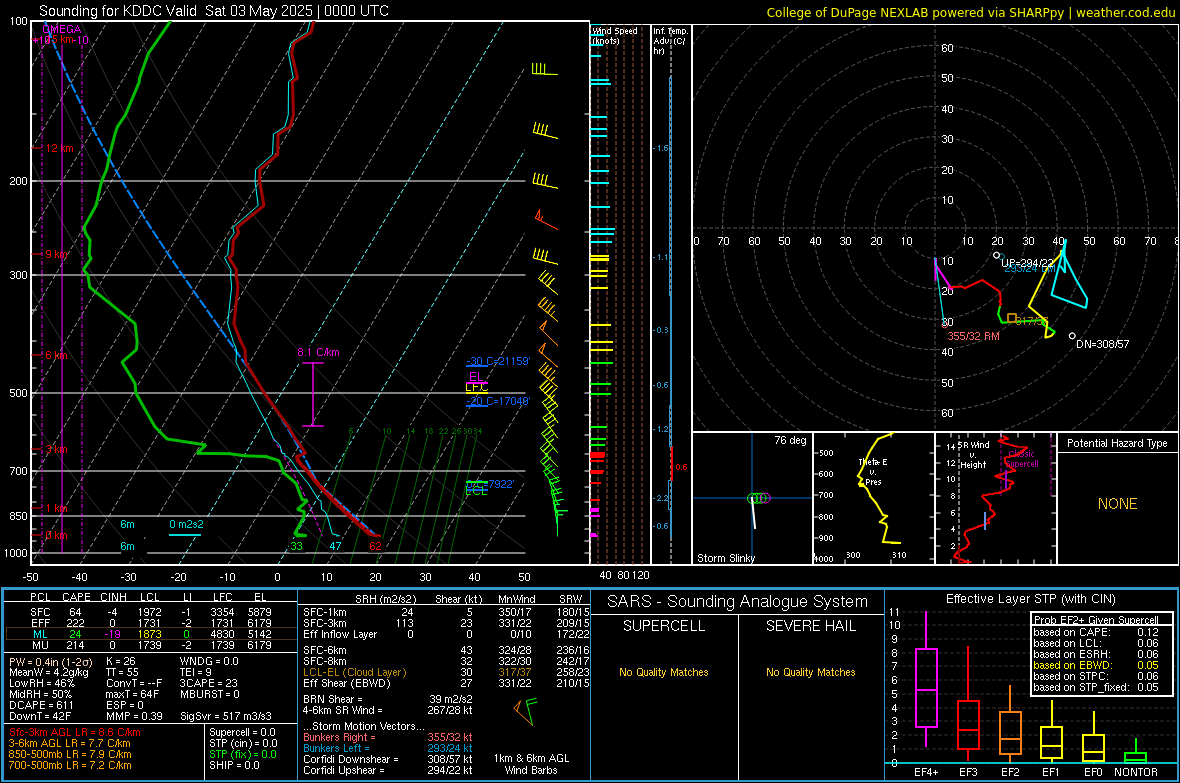The height and width of the screenshot is (783, 1180).
Task: Select the NONE hazard type text
Action: (1117, 504)
